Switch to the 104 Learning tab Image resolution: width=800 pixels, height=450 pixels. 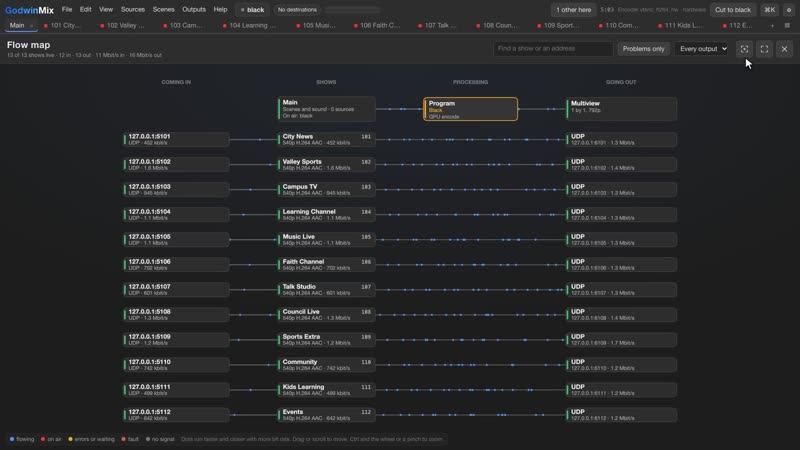click(250, 26)
